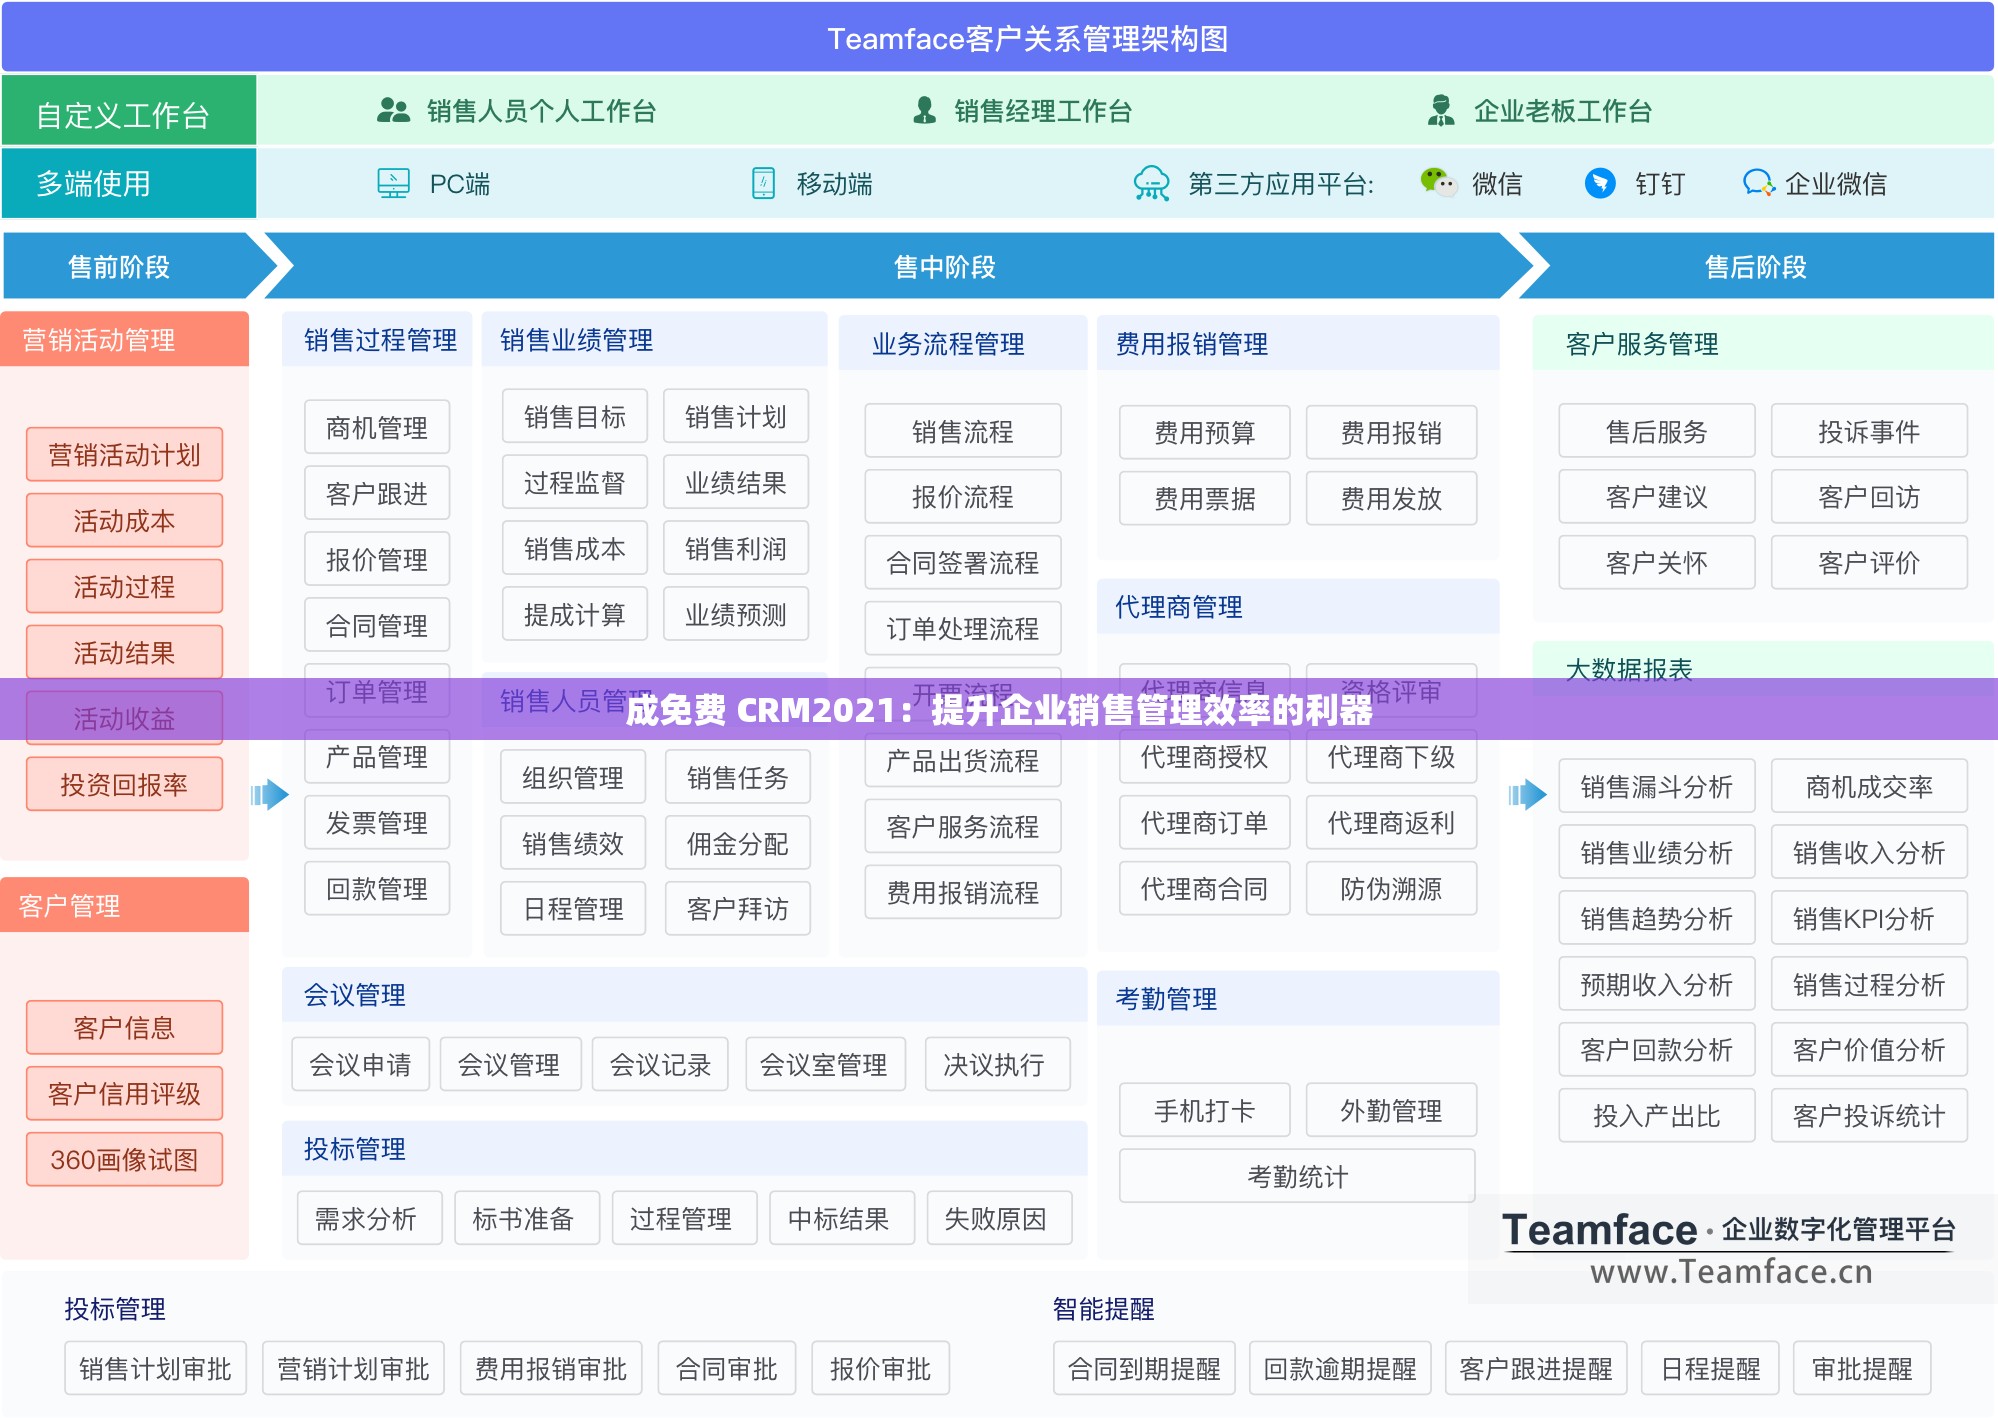Image resolution: width=1998 pixels, height=1418 pixels.
Task: Click the salesperson workbench people icon
Action: (393, 110)
